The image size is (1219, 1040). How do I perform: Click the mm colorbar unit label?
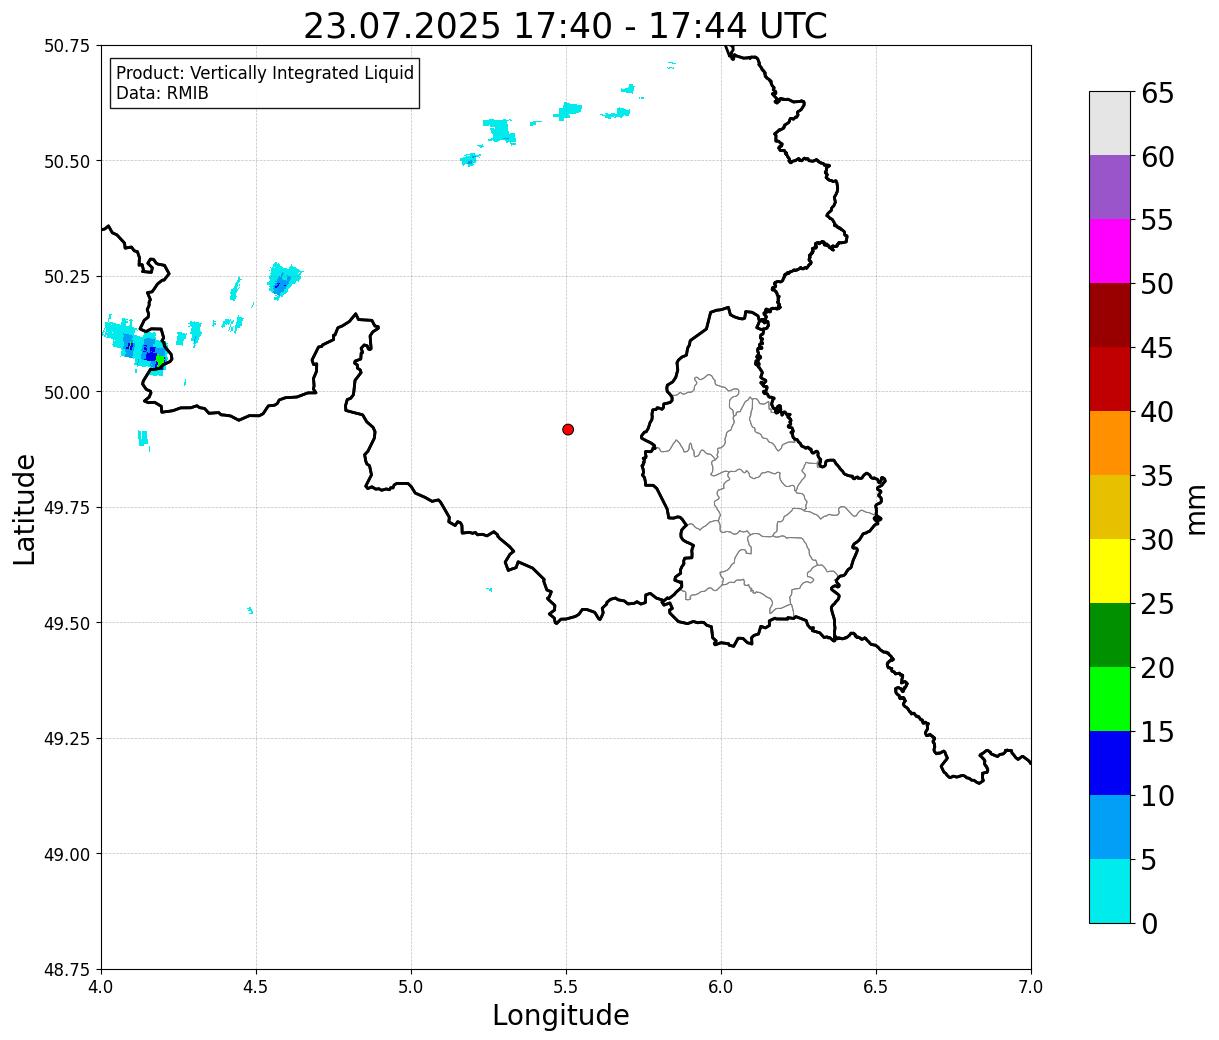click(1196, 508)
